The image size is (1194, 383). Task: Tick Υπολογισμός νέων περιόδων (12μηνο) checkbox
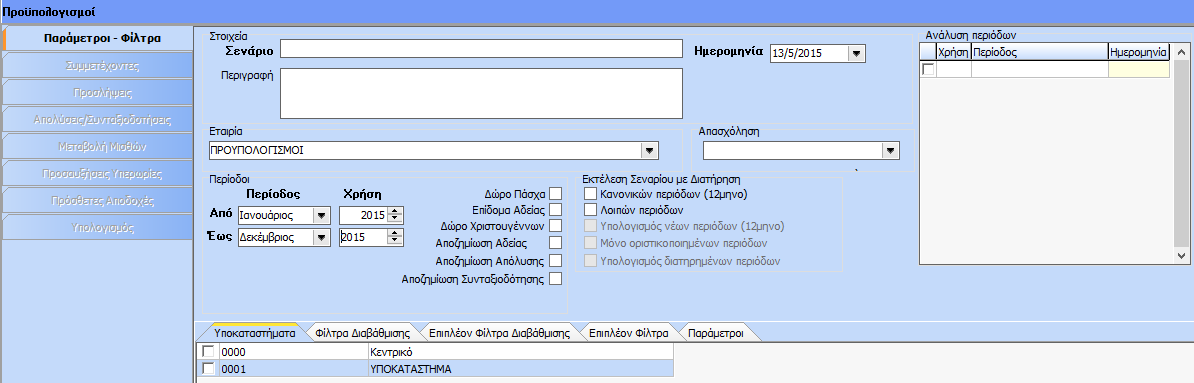coord(590,226)
